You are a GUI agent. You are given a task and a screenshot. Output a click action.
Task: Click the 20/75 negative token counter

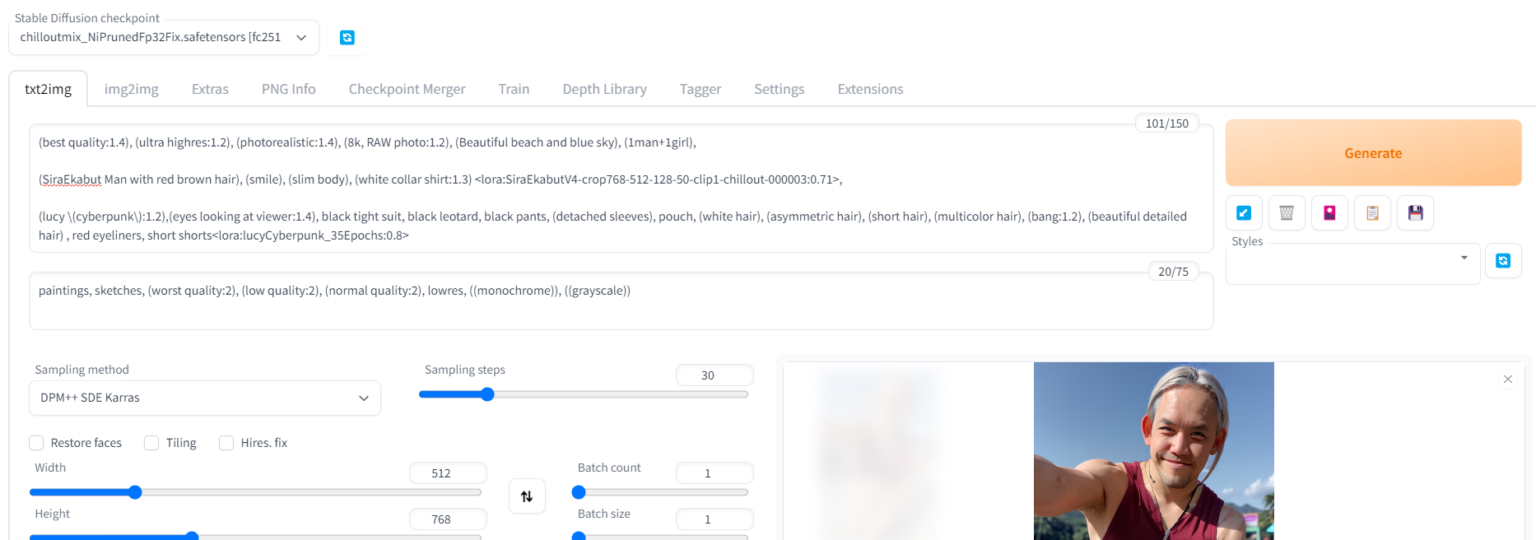[1173, 272]
